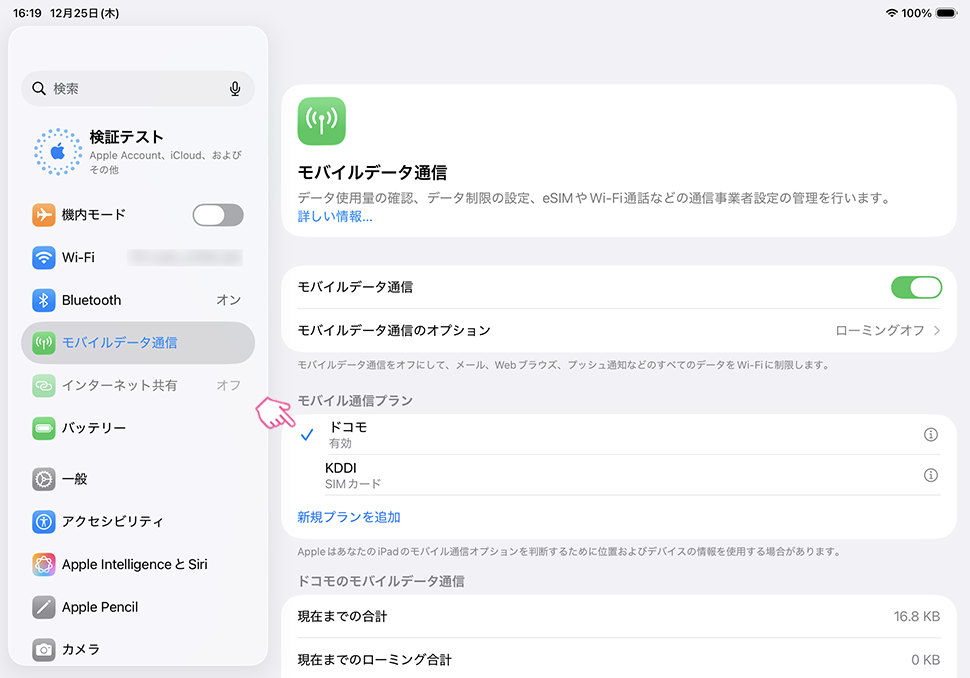Toggle 機内モード airplane mode switch

coord(217,215)
